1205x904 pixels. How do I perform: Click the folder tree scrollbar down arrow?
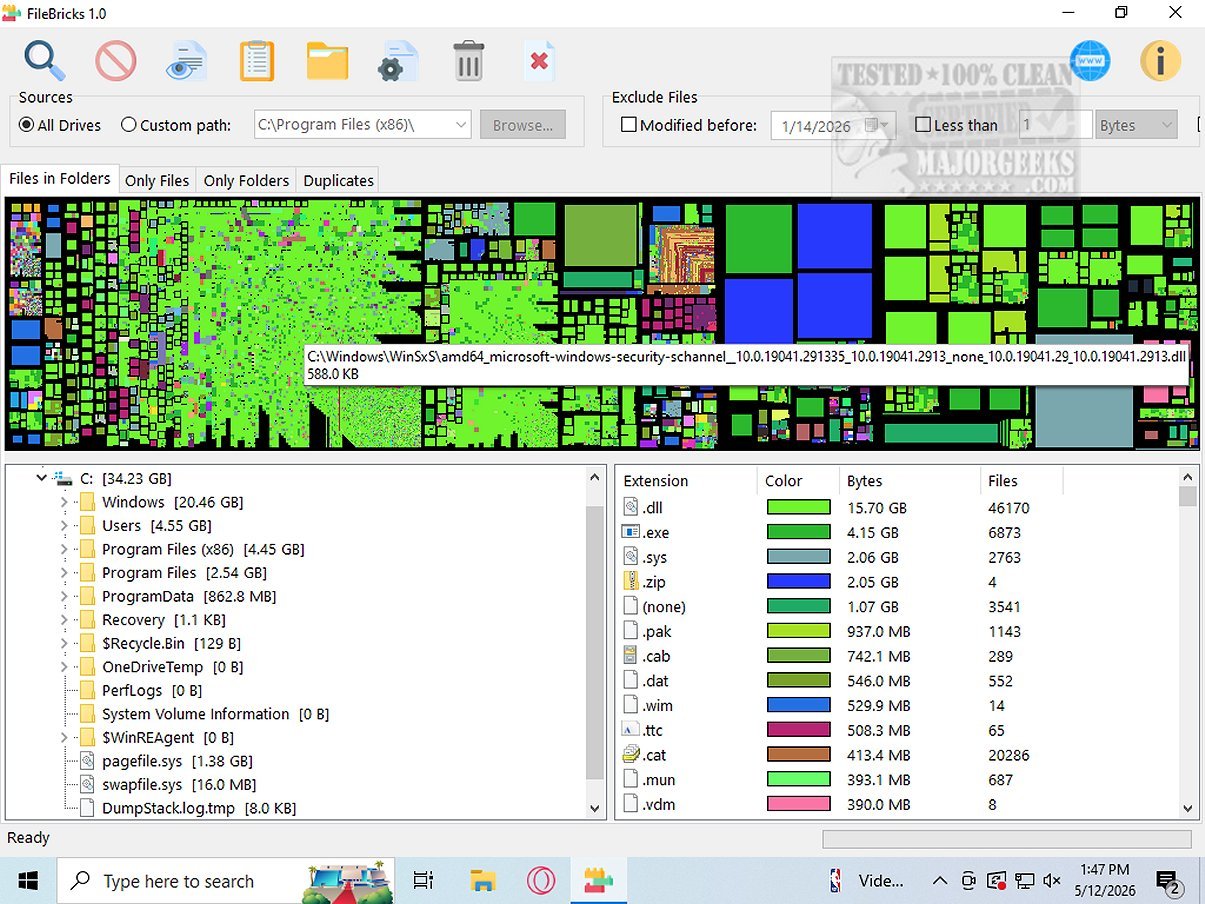[x=595, y=808]
